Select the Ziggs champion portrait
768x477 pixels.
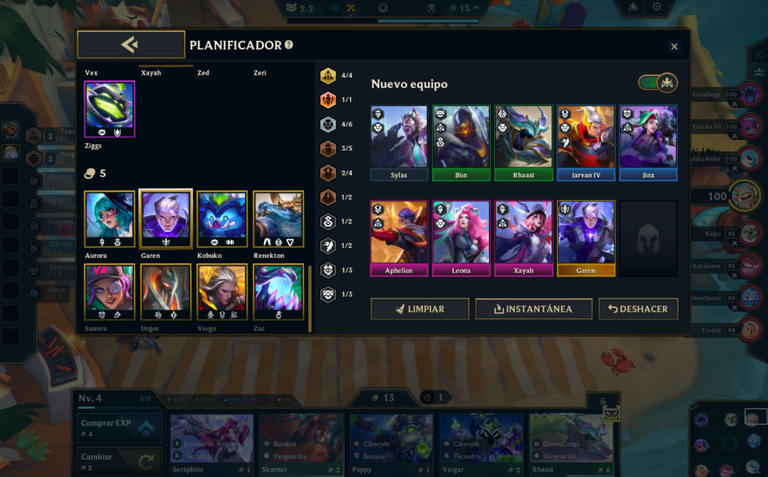[x=109, y=109]
